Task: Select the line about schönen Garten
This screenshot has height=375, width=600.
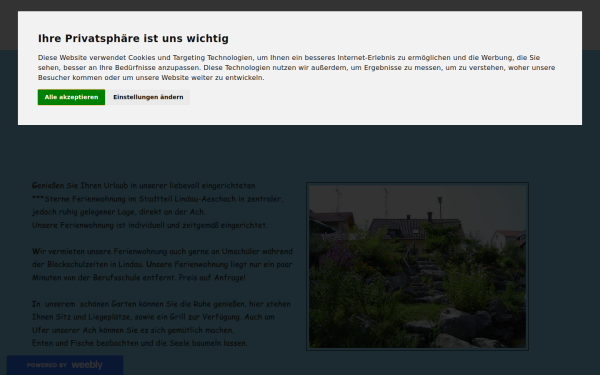Action: pyautogui.click(x=161, y=304)
